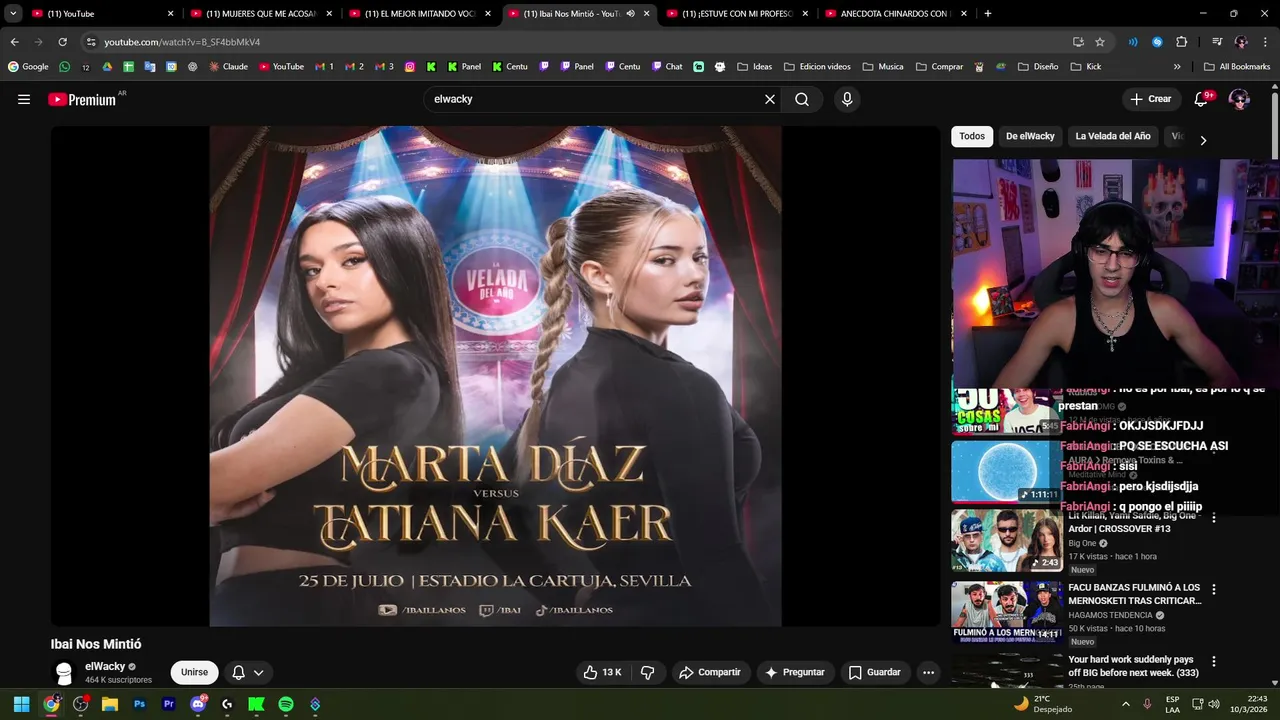Like the video with thumbs up
Image resolution: width=1280 pixels, height=720 pixels.
[603, 672]
